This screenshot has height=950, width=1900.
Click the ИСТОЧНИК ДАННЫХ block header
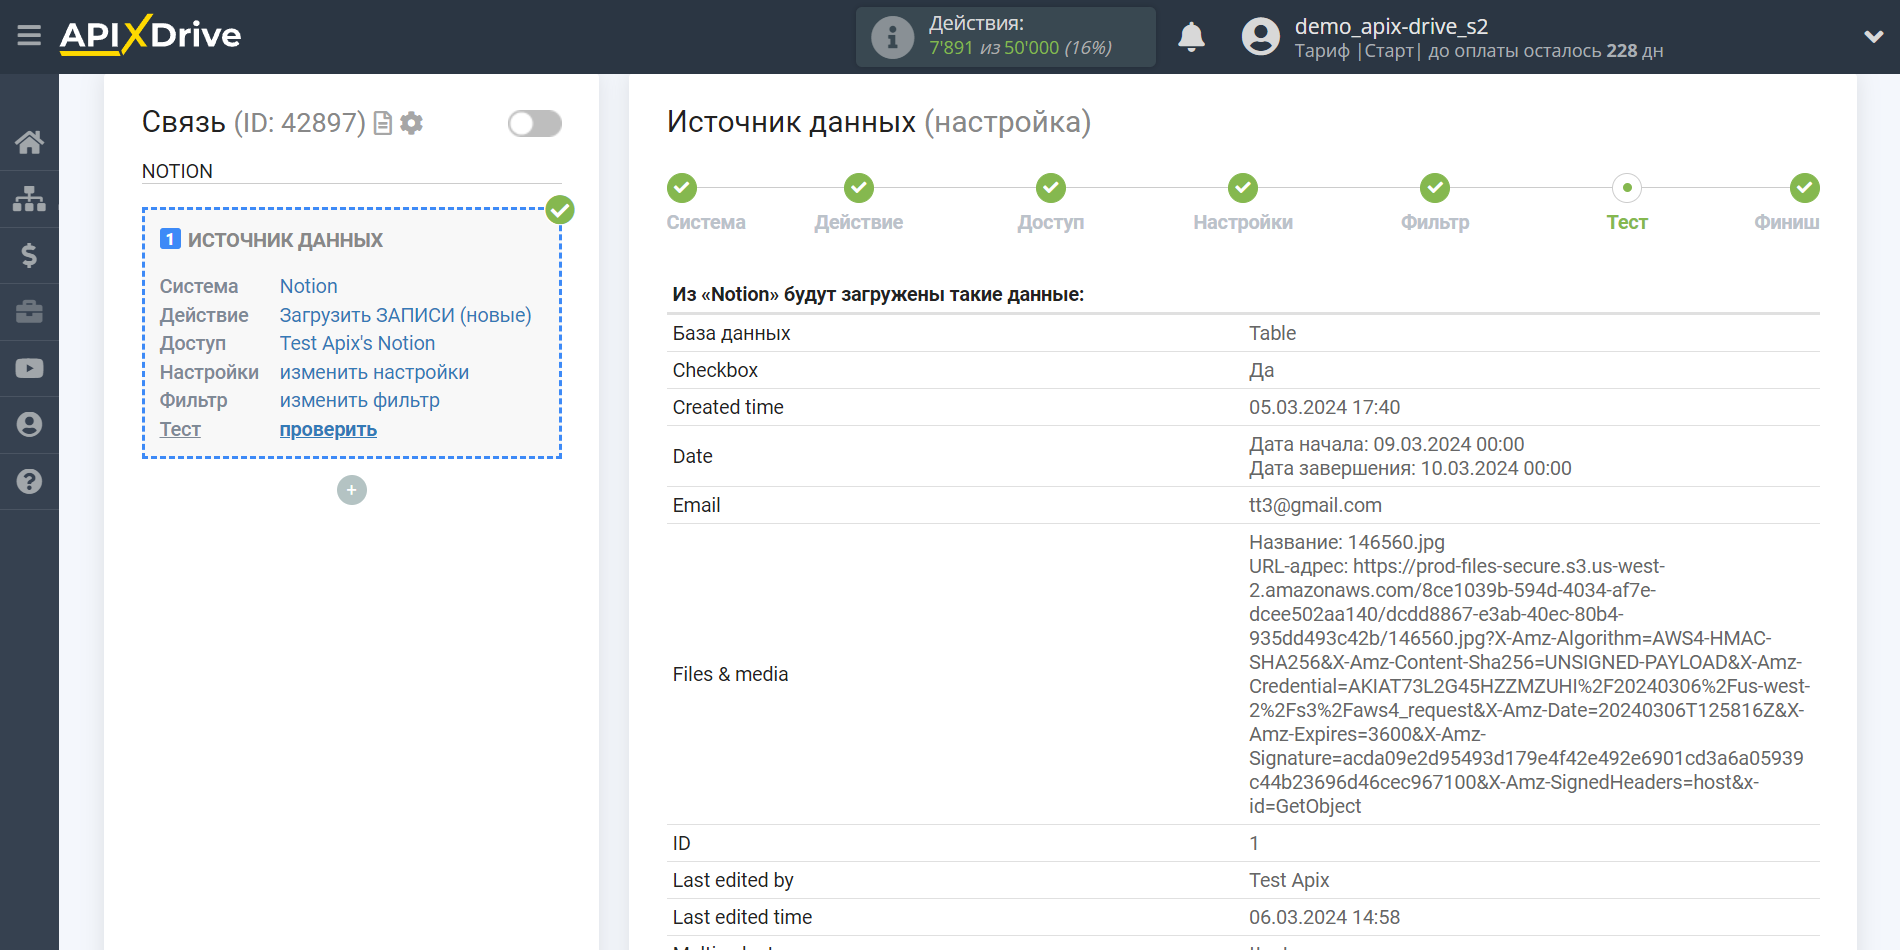(x=285, y=240)
